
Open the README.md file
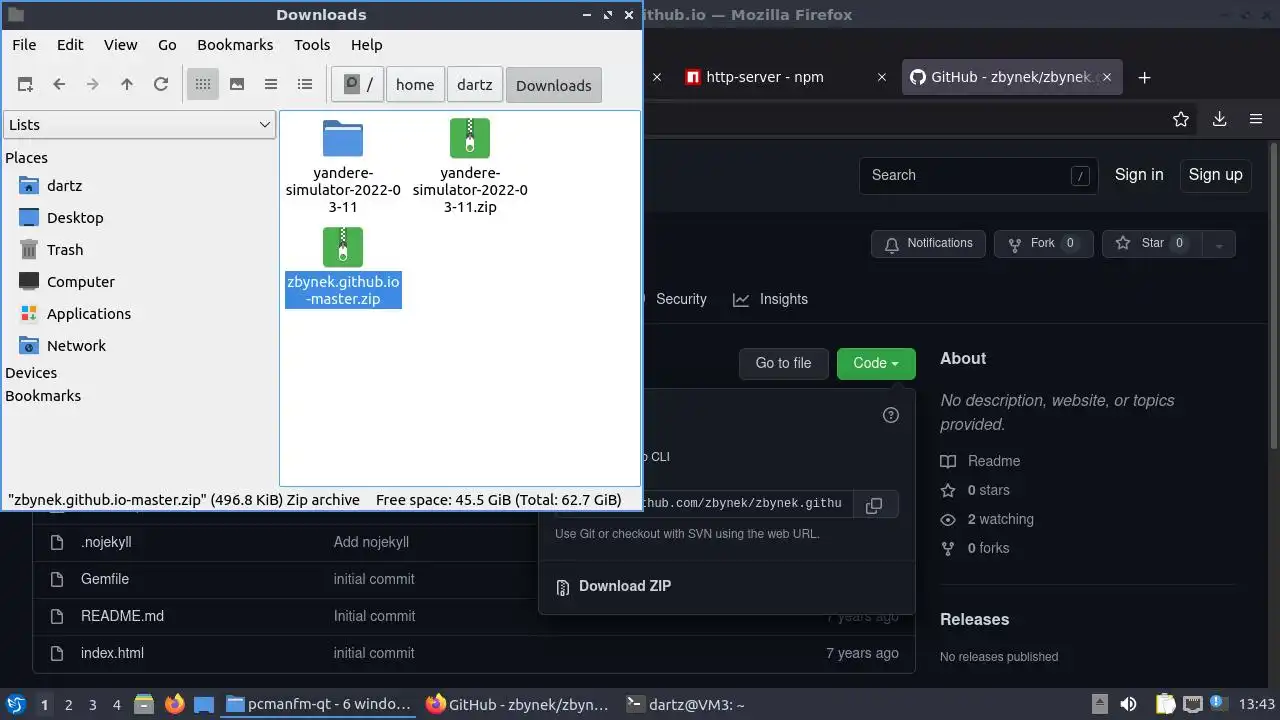coord(122,616)
